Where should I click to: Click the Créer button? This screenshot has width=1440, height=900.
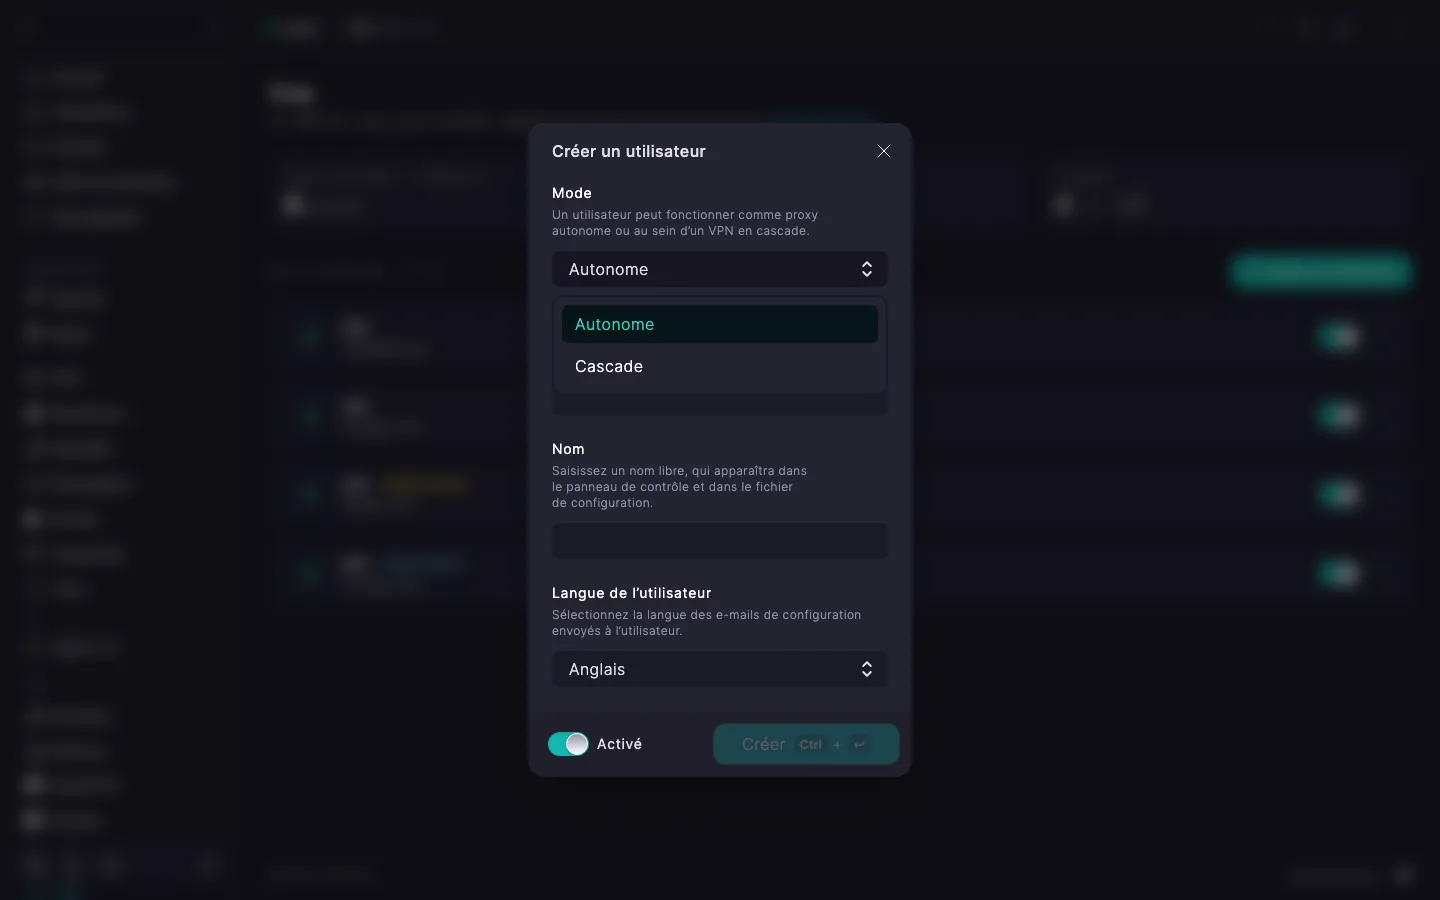pyautogui.click(x=806, y=744)
